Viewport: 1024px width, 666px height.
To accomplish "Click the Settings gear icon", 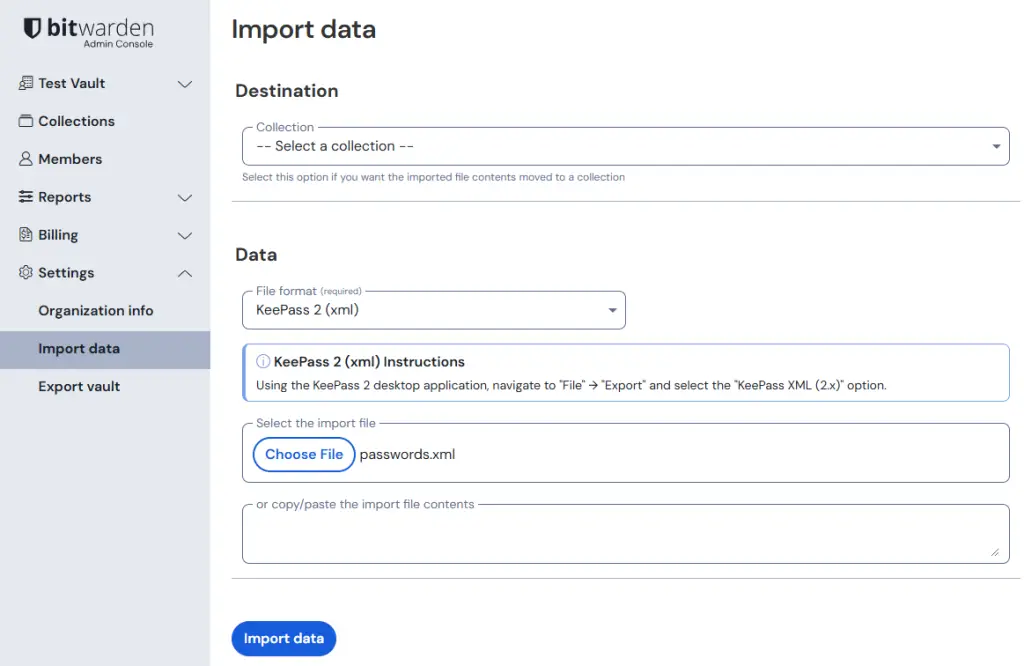I will pos(26,273).
